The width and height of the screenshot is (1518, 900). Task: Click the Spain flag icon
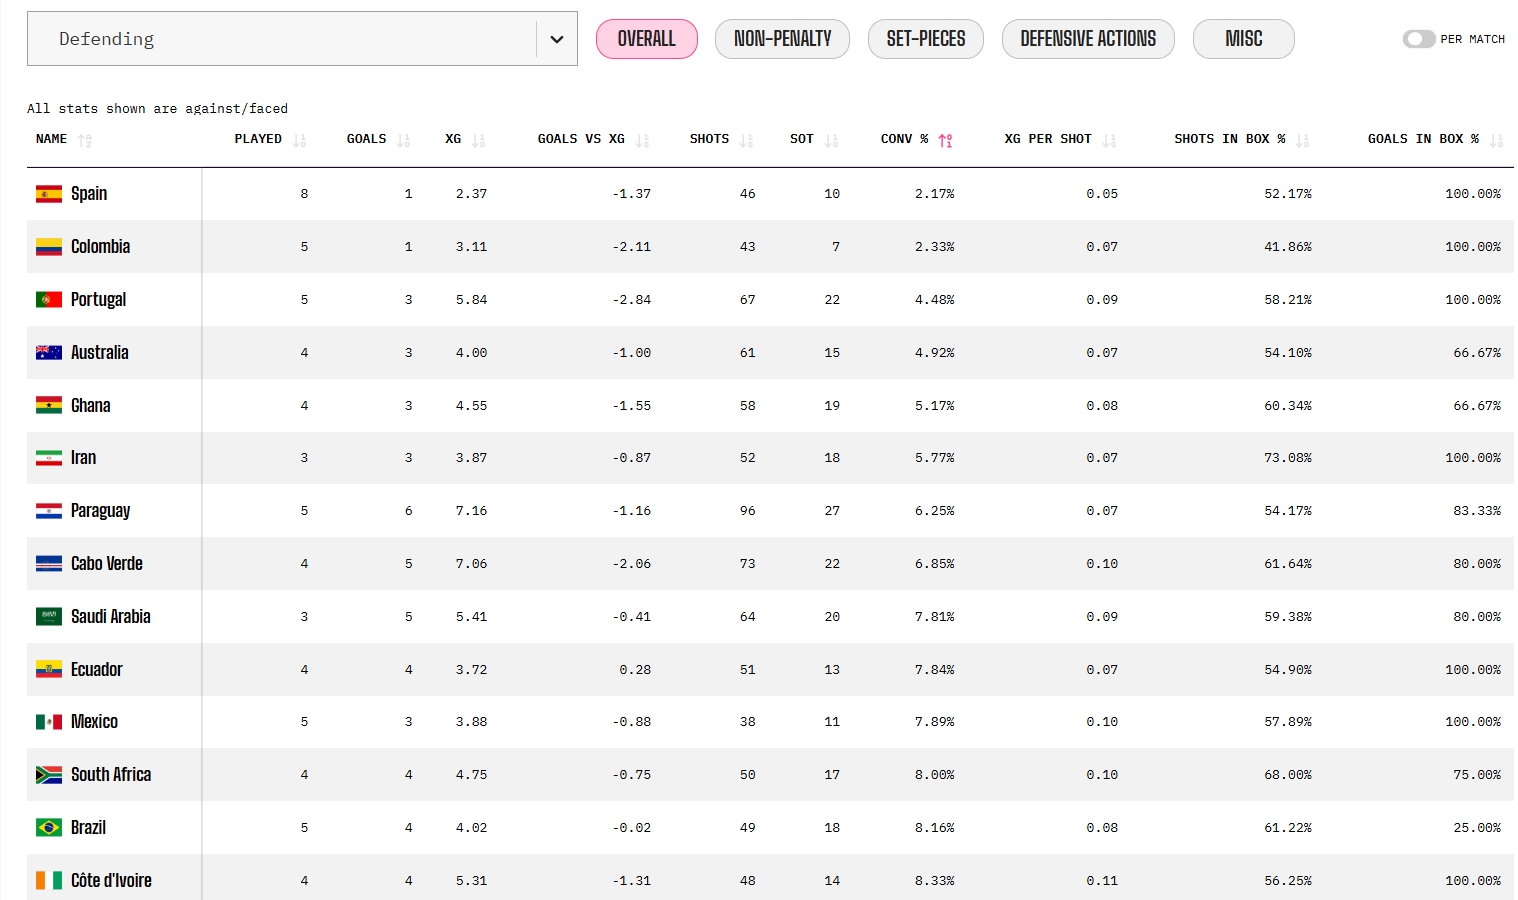[49, 194]
